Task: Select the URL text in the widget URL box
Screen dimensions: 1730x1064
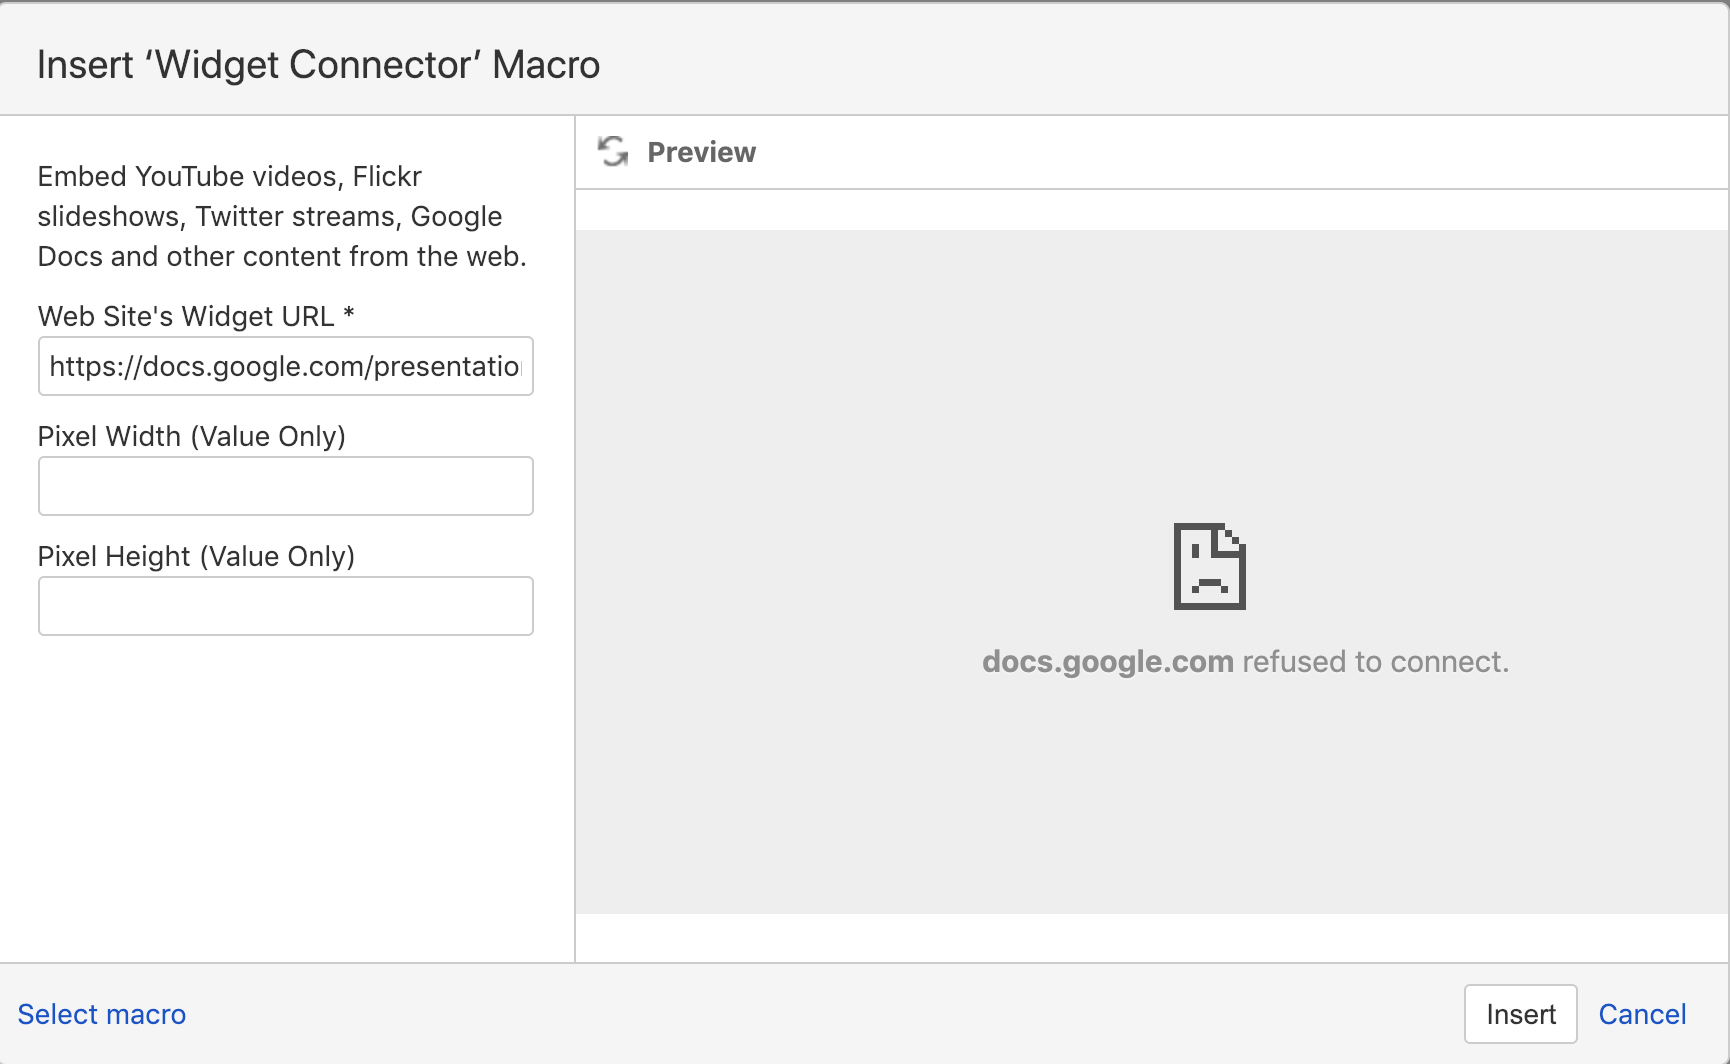Action: coord(285,366)
